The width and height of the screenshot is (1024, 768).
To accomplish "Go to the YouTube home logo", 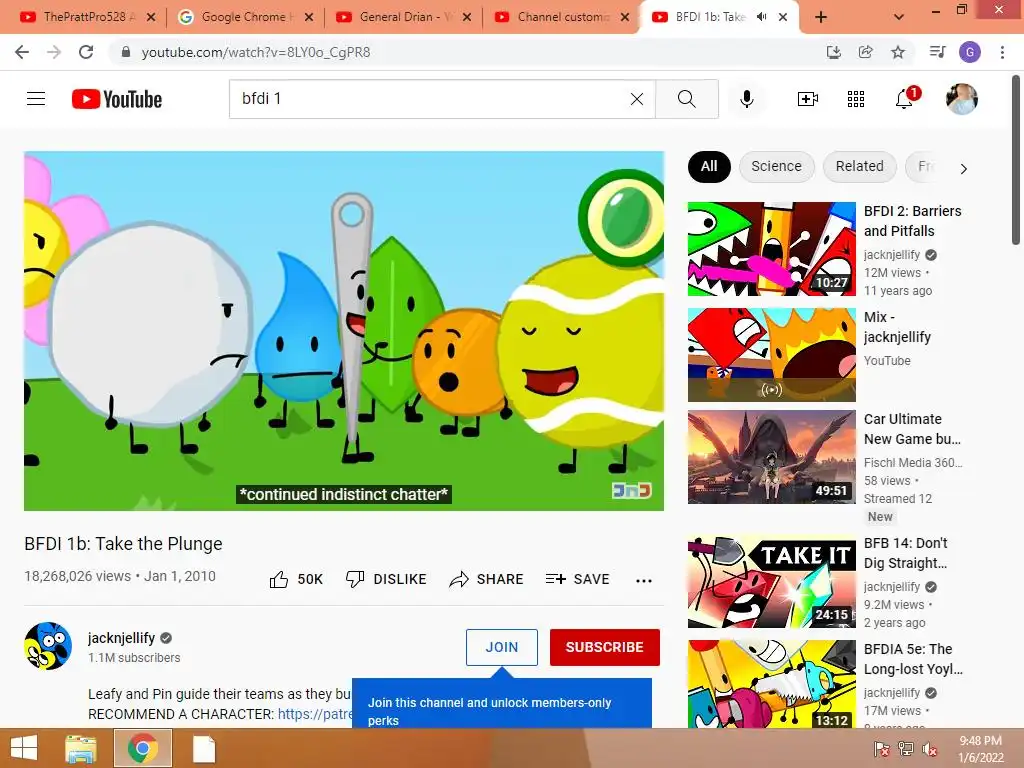I will click(117, 99).
